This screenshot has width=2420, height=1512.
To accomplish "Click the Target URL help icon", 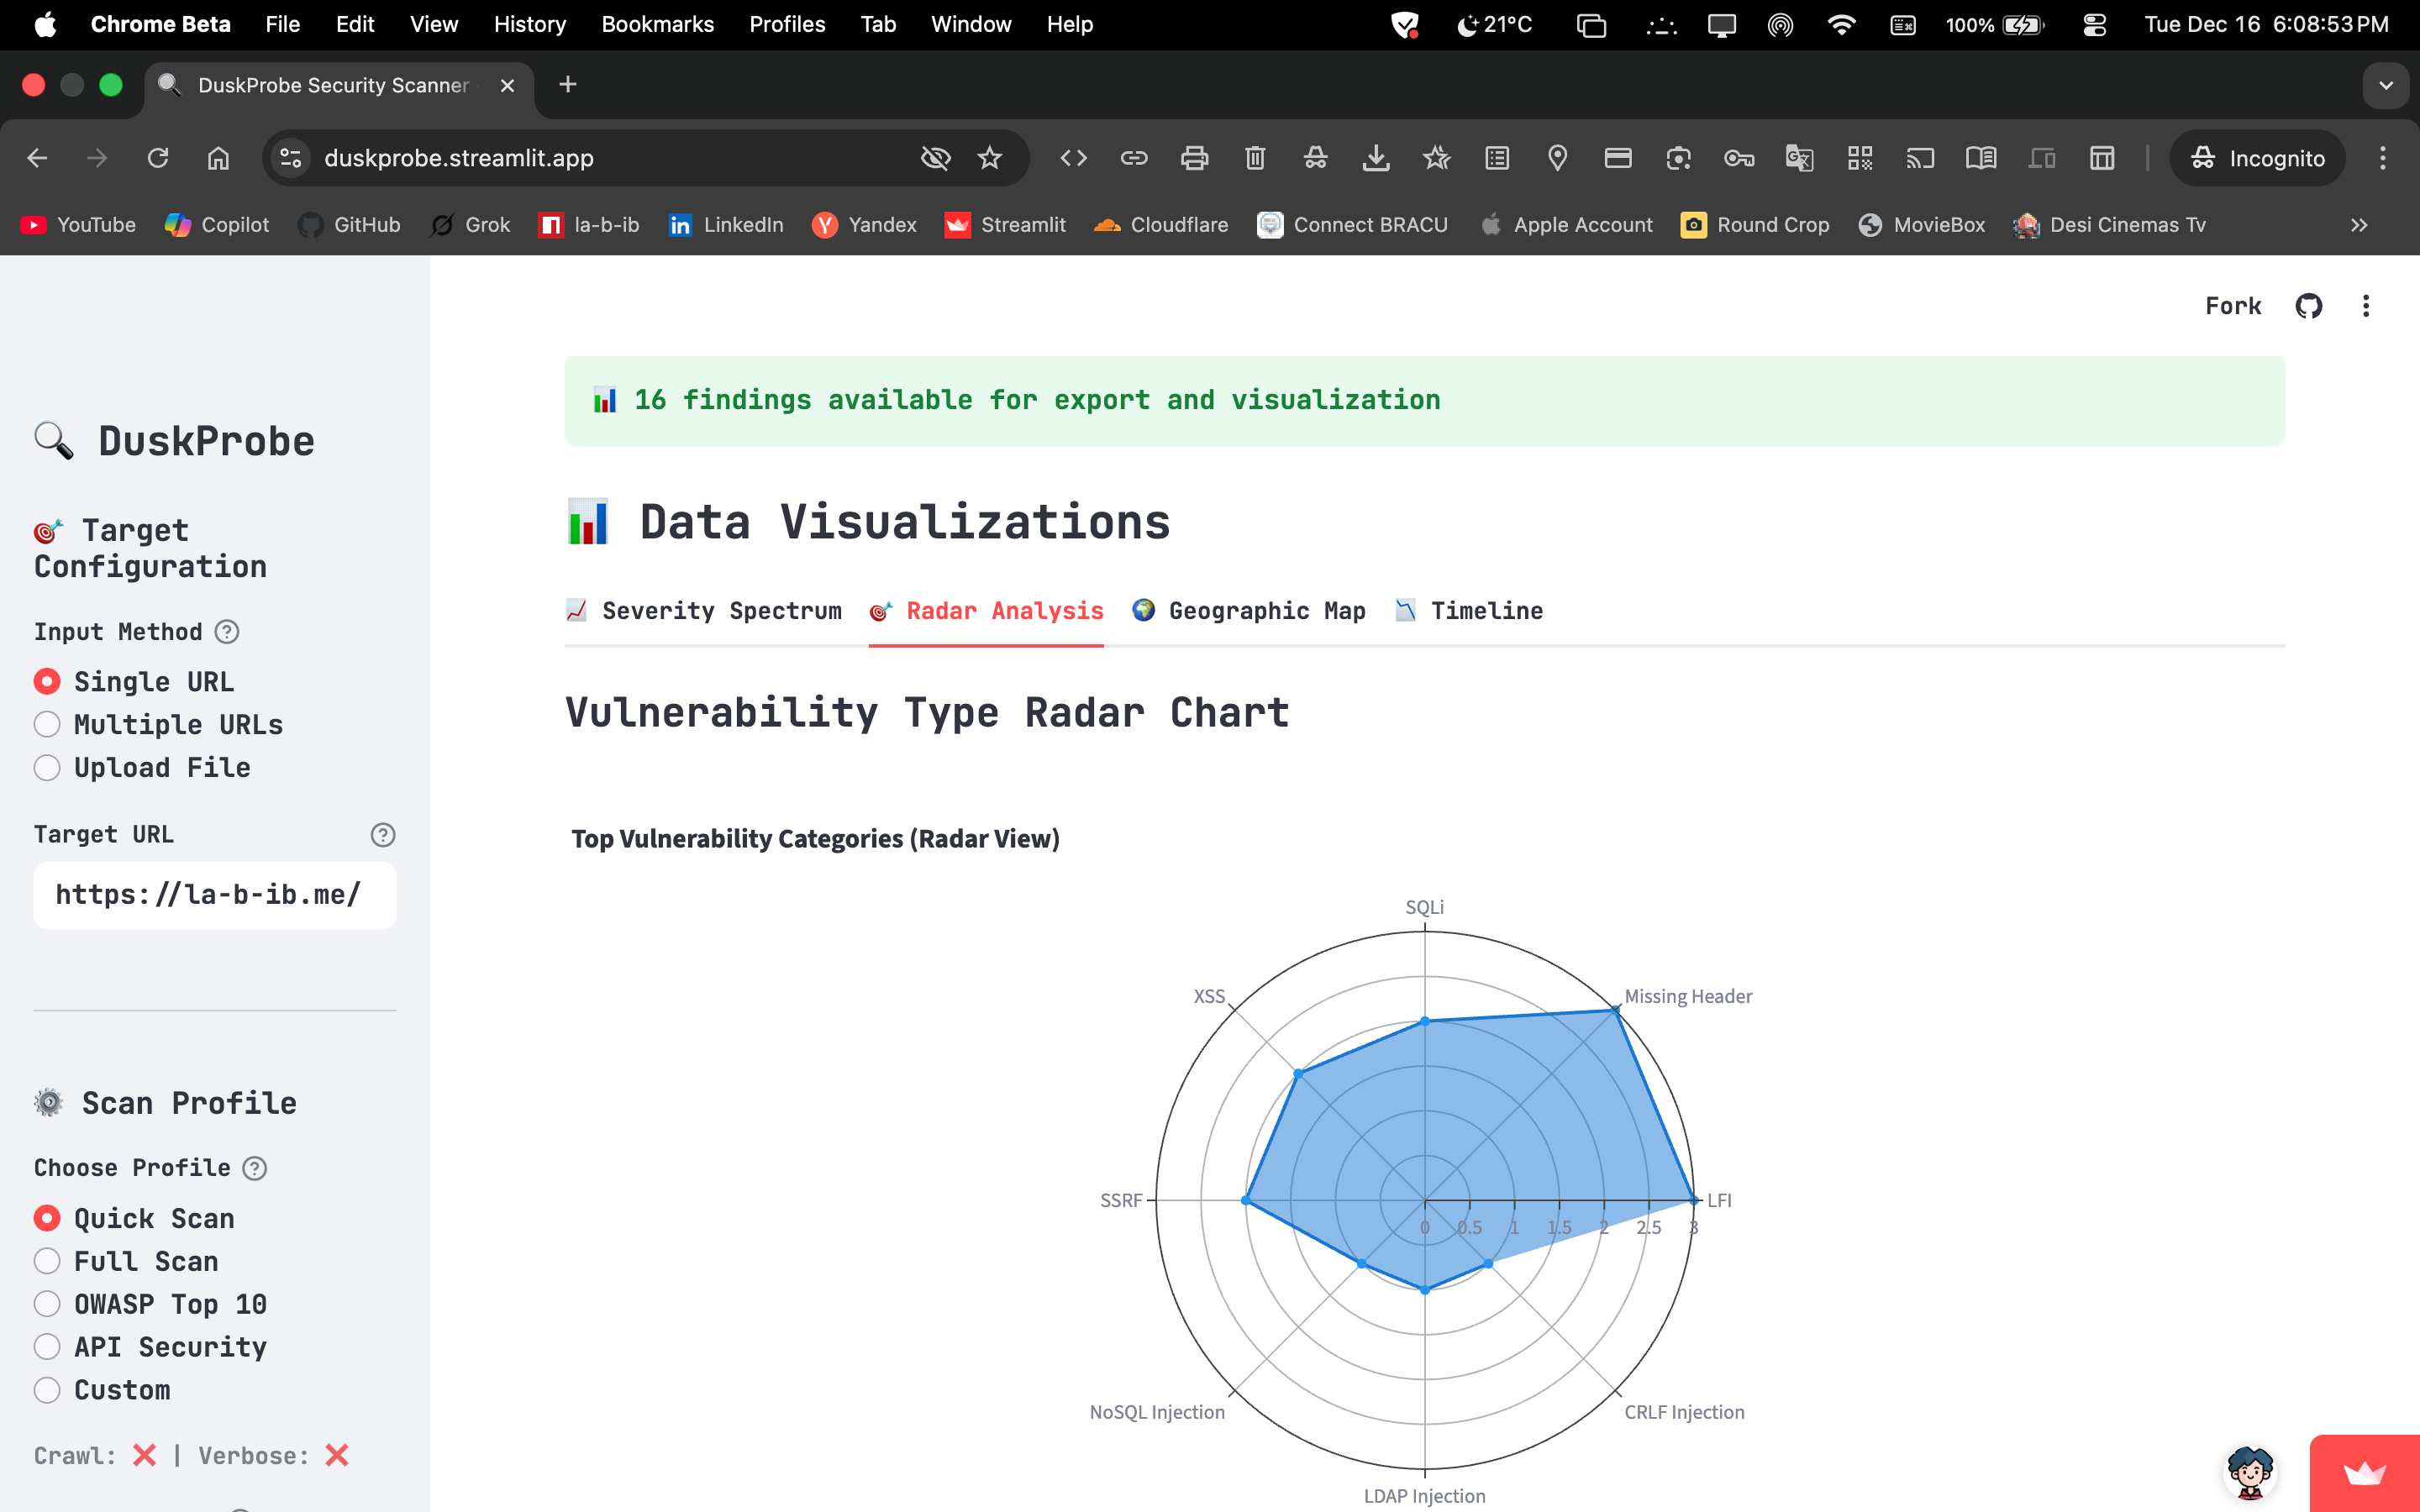I will point(382,835).
